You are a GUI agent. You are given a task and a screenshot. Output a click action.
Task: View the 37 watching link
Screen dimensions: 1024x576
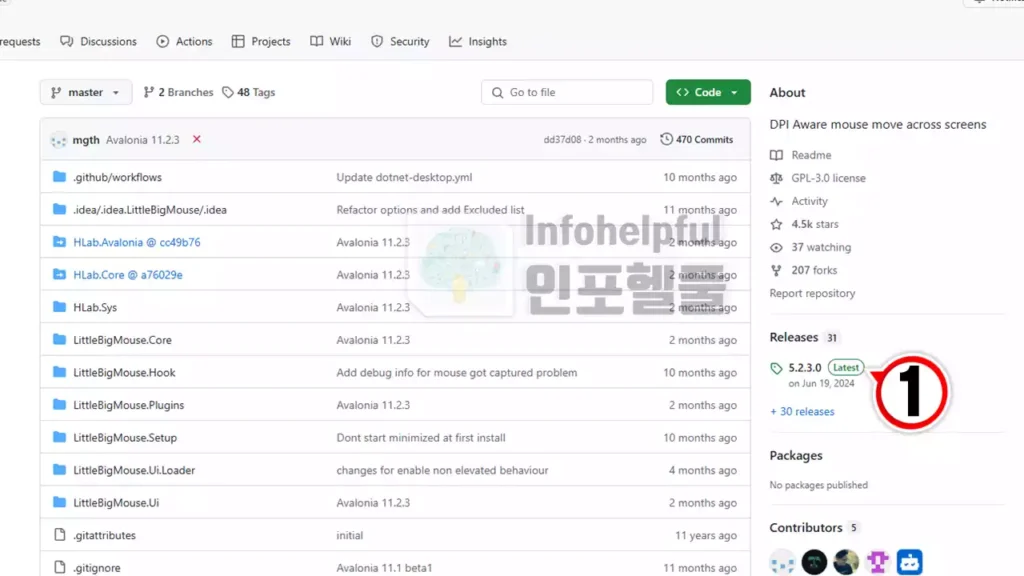click(x=821, y=248)
